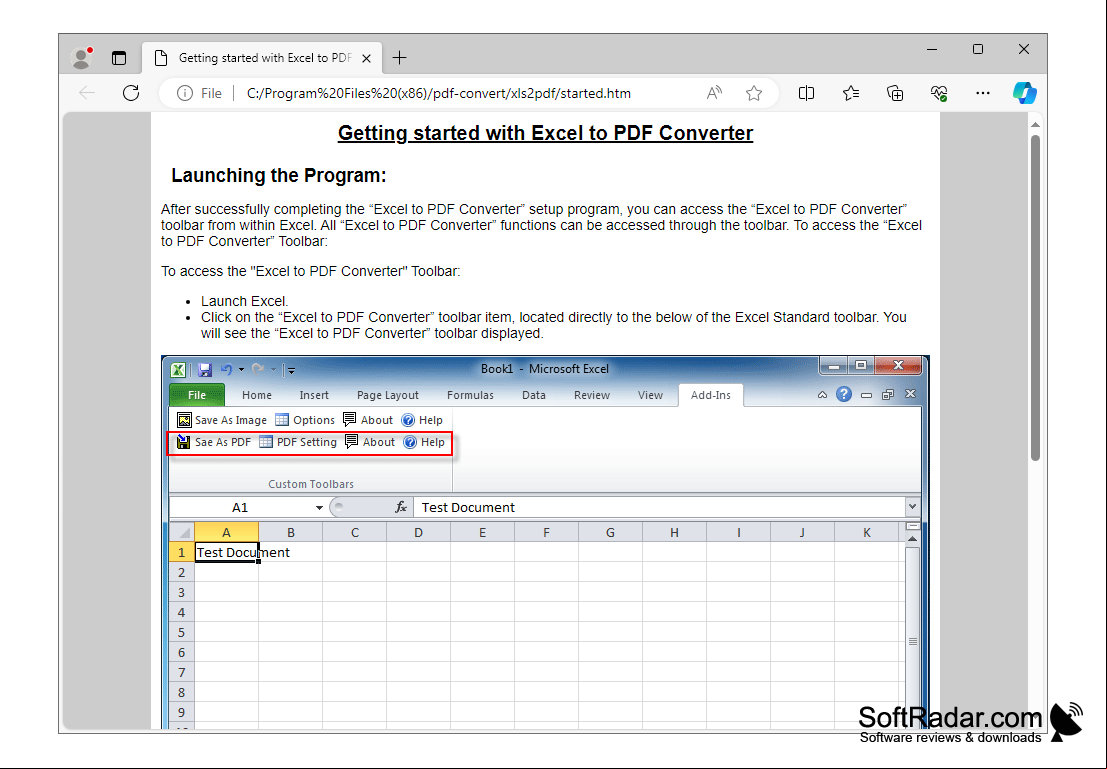
Task: Click About in the Save As Image row
Action: click(367, 420)
